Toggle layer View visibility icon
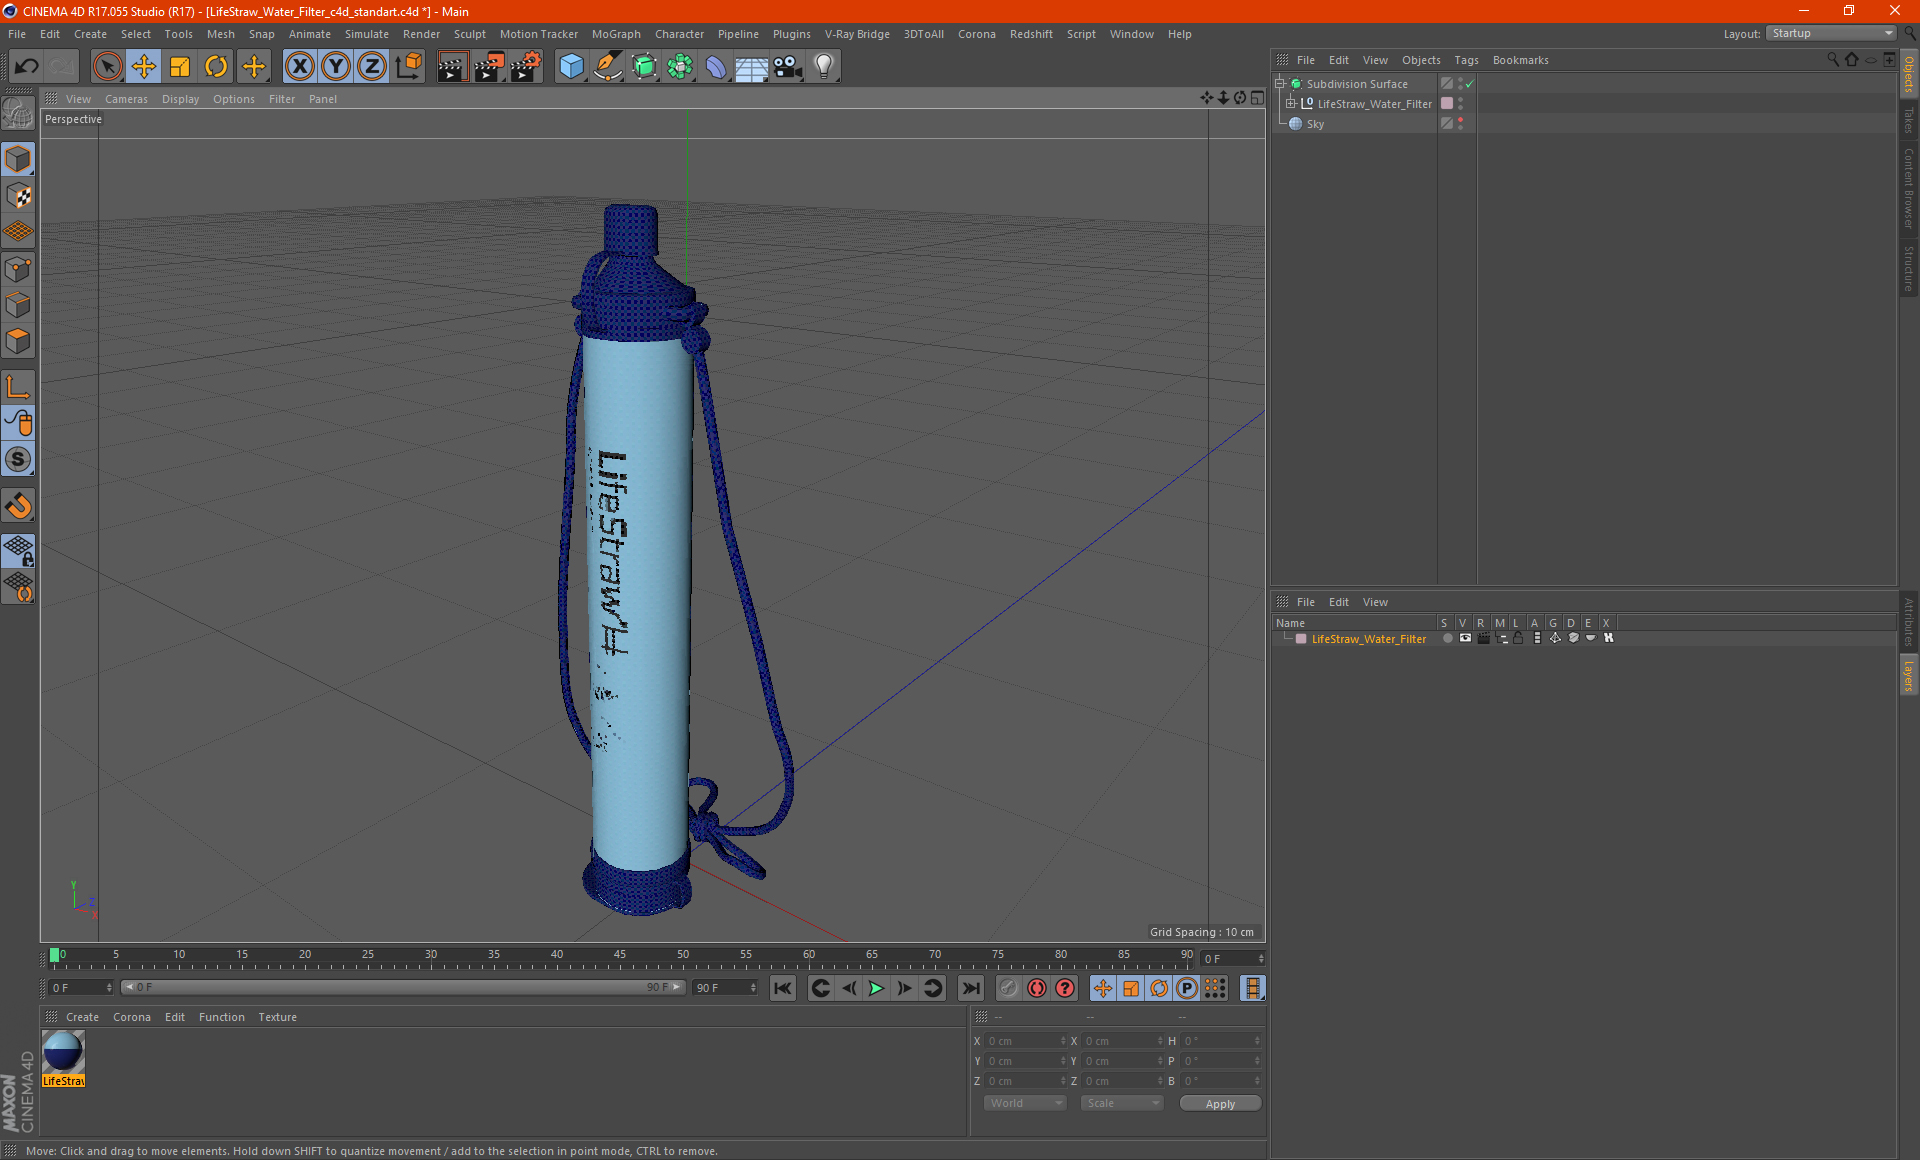The width and height of the screenshot is (1920, 1160). 1465,638
